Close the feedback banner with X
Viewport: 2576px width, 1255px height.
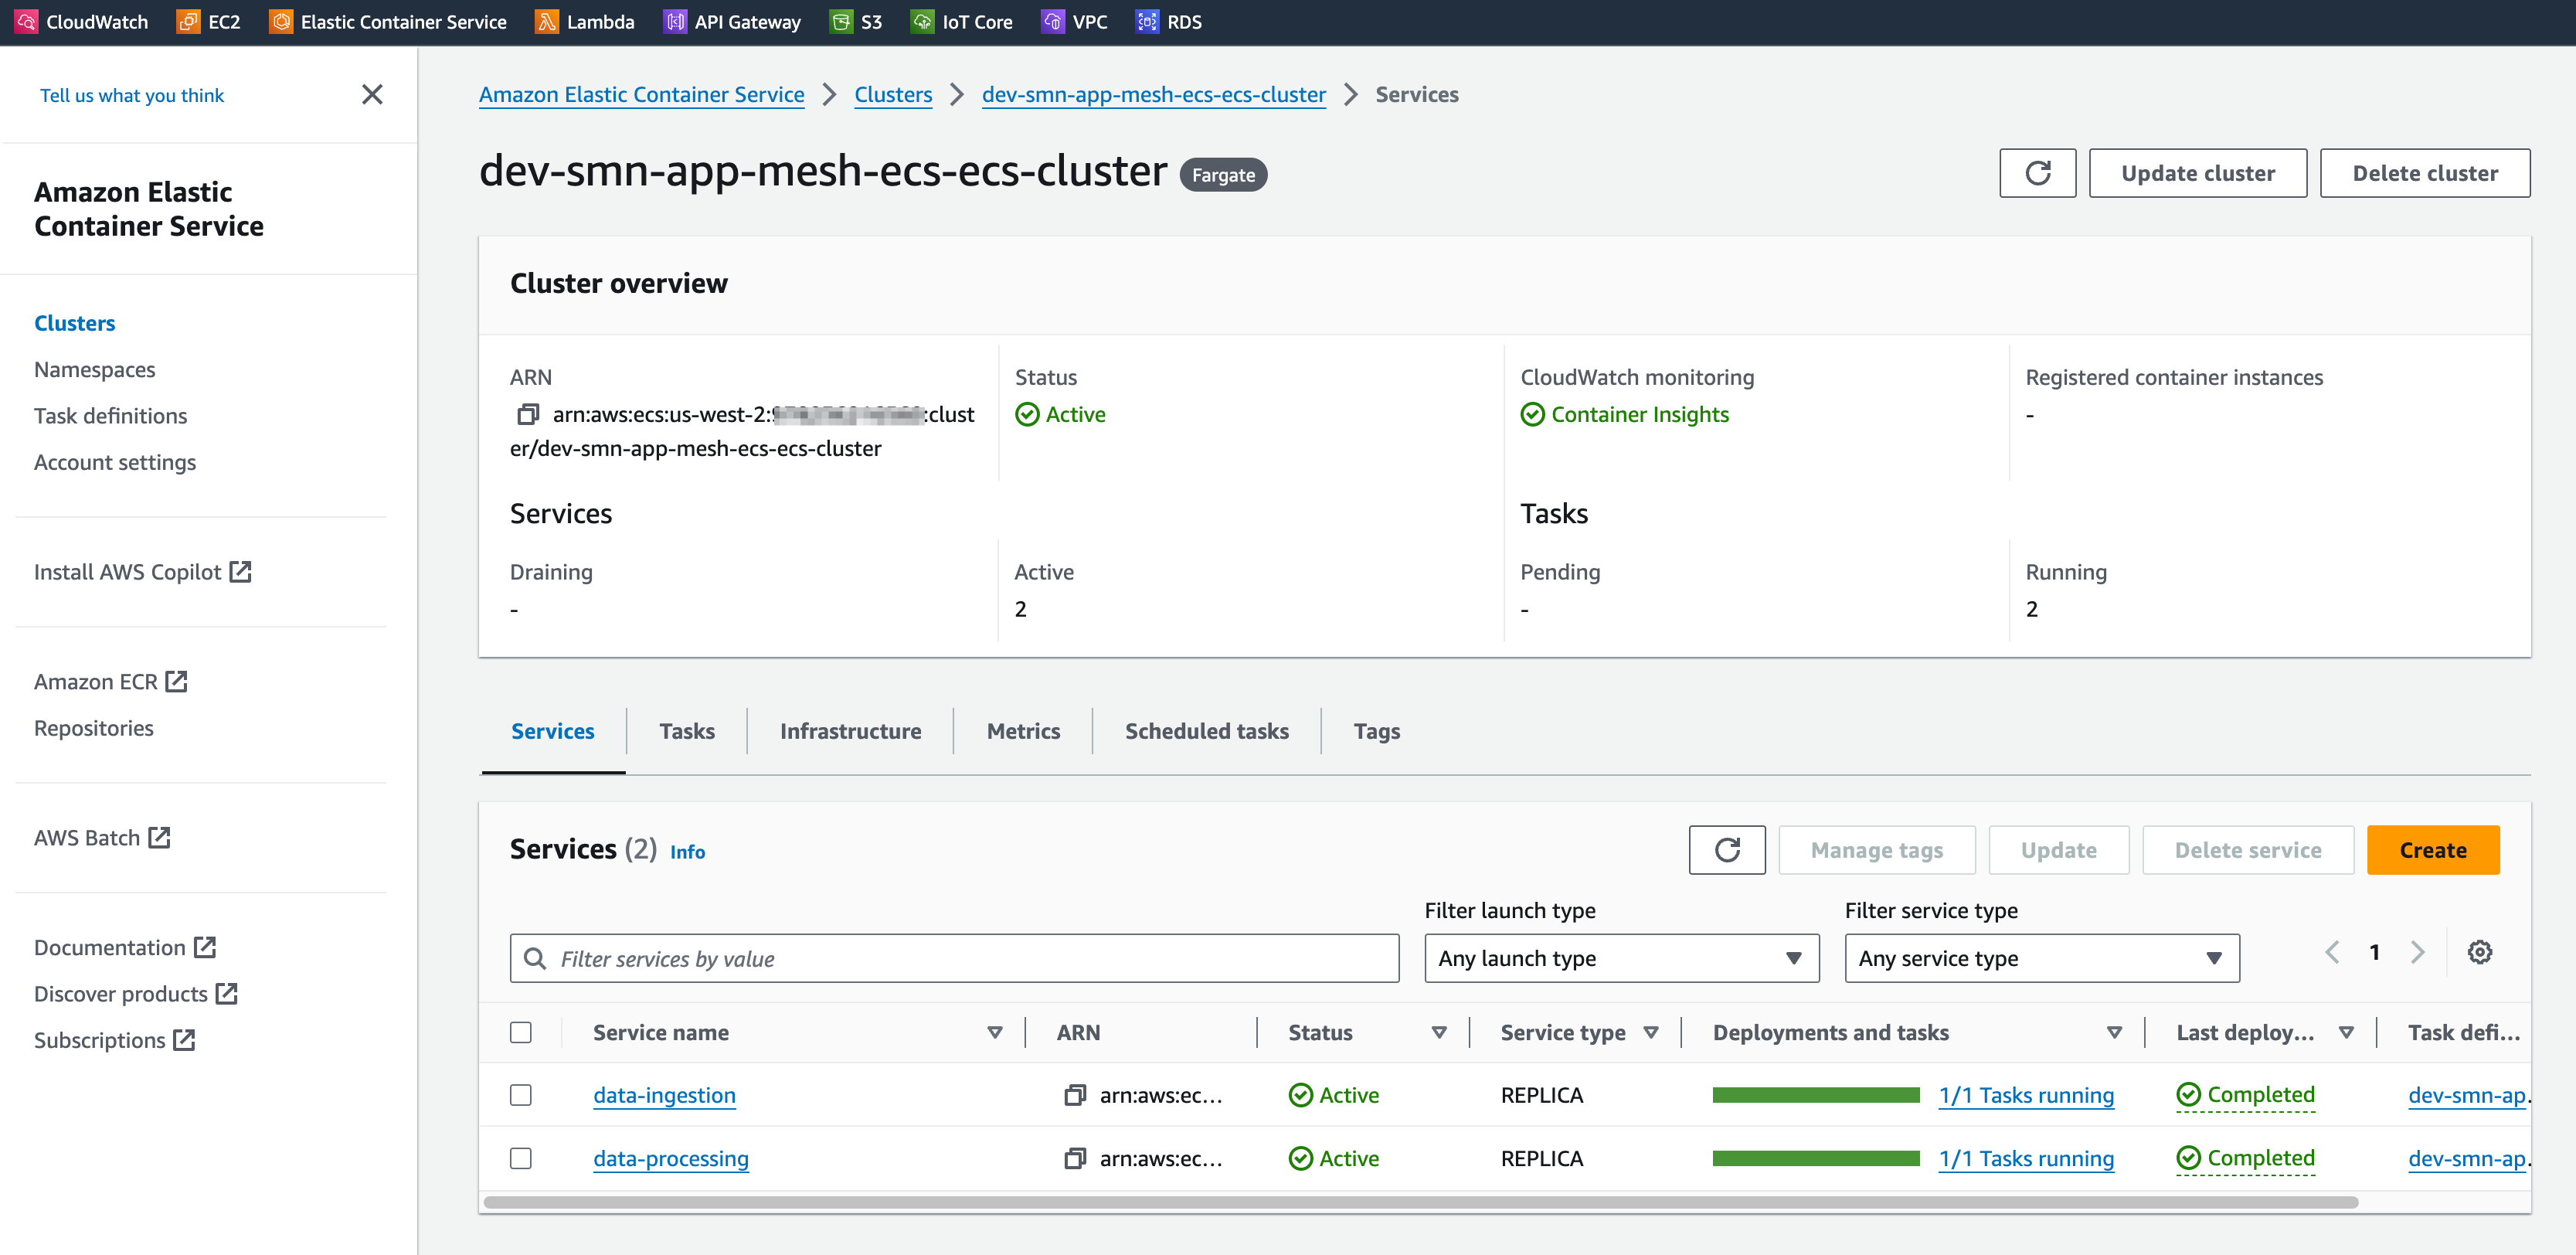point(372,94)
